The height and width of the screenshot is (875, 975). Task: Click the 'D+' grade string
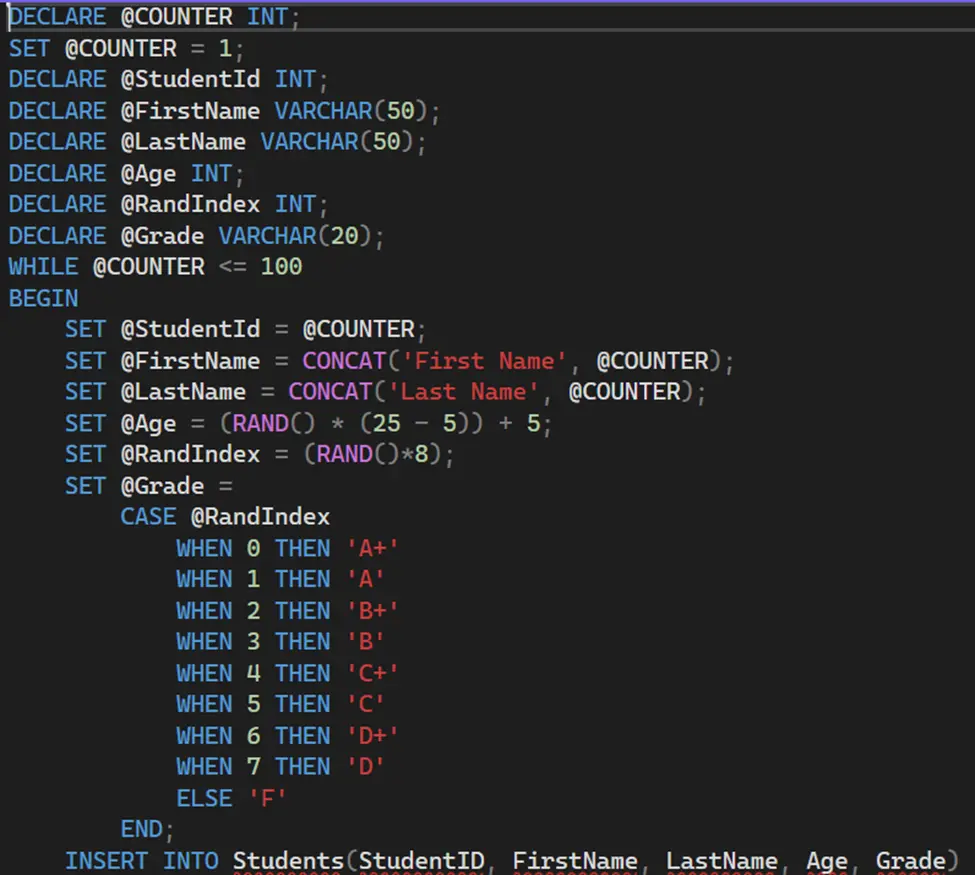click(372, 736)
